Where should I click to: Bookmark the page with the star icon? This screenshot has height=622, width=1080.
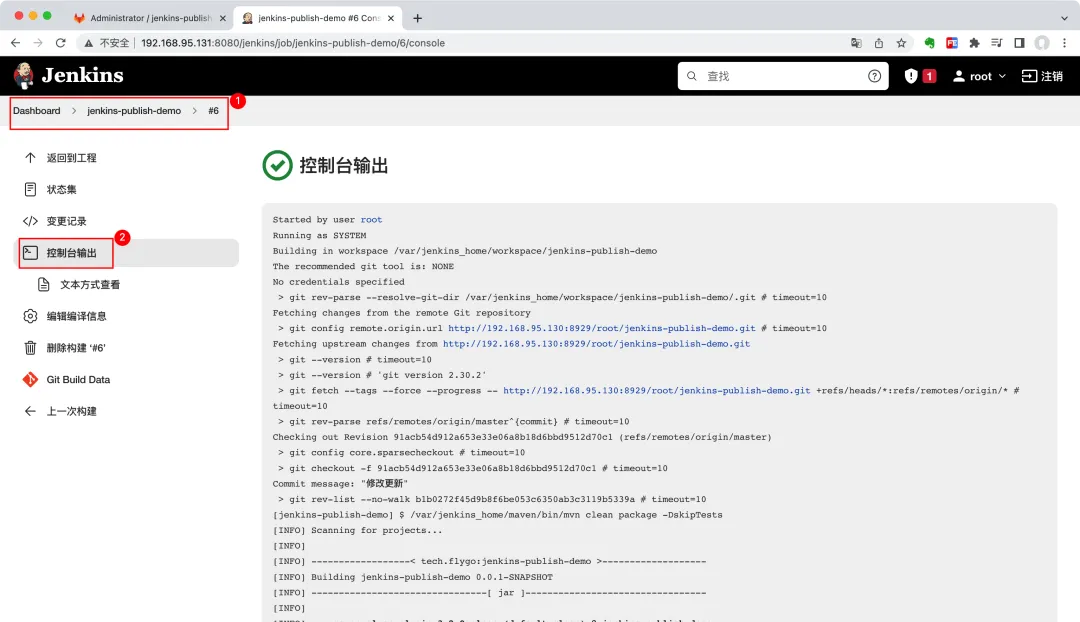tap(901, 43)
